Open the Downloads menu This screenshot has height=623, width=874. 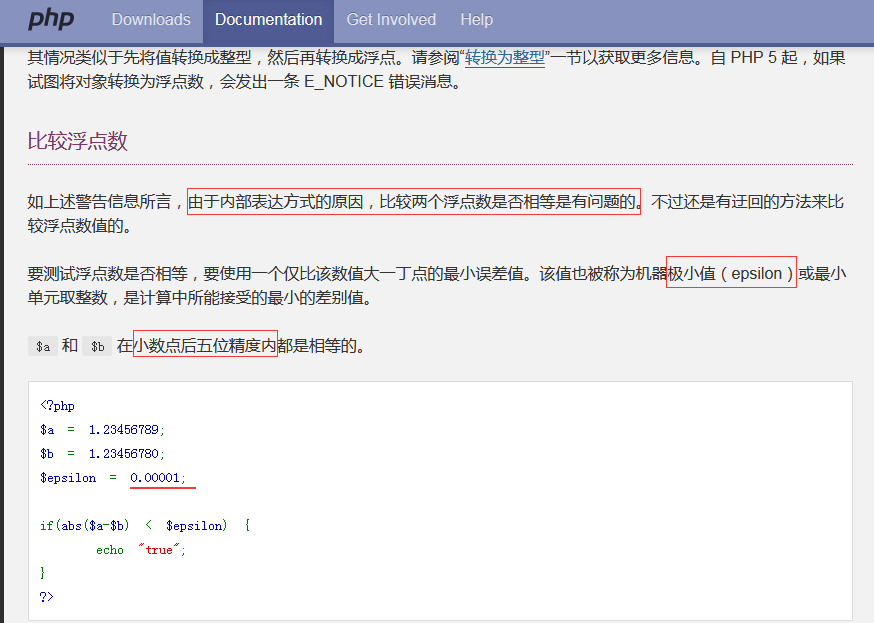[151, 20]
